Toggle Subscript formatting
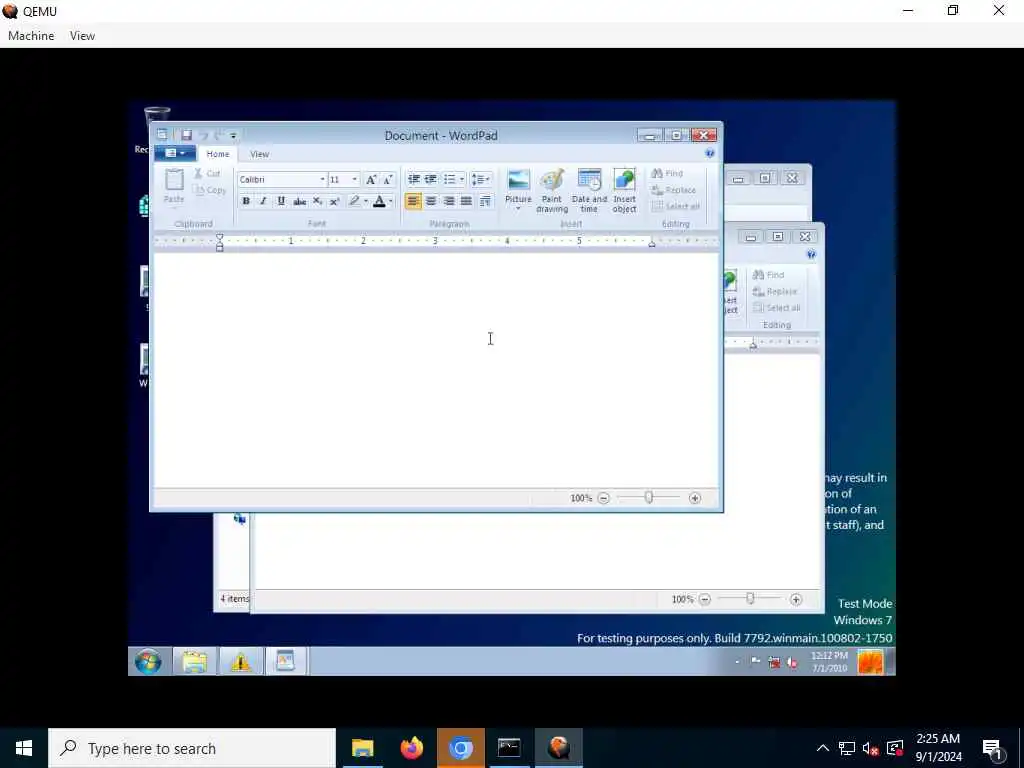The width and height of the screenshot is (1024, 768). tap(317, 201)
